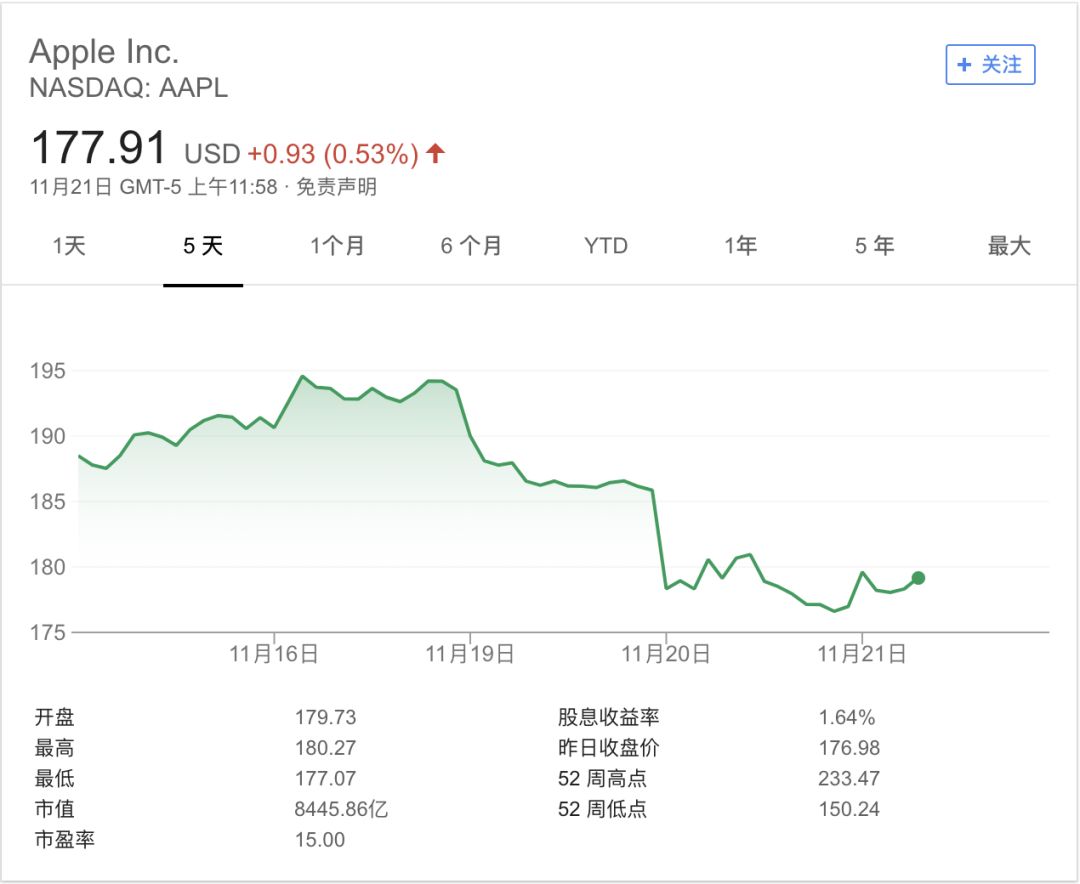This screenshot has height=884, width=1080.
Task: Select the 1年 time range
Action: click(x=740, y=246)
